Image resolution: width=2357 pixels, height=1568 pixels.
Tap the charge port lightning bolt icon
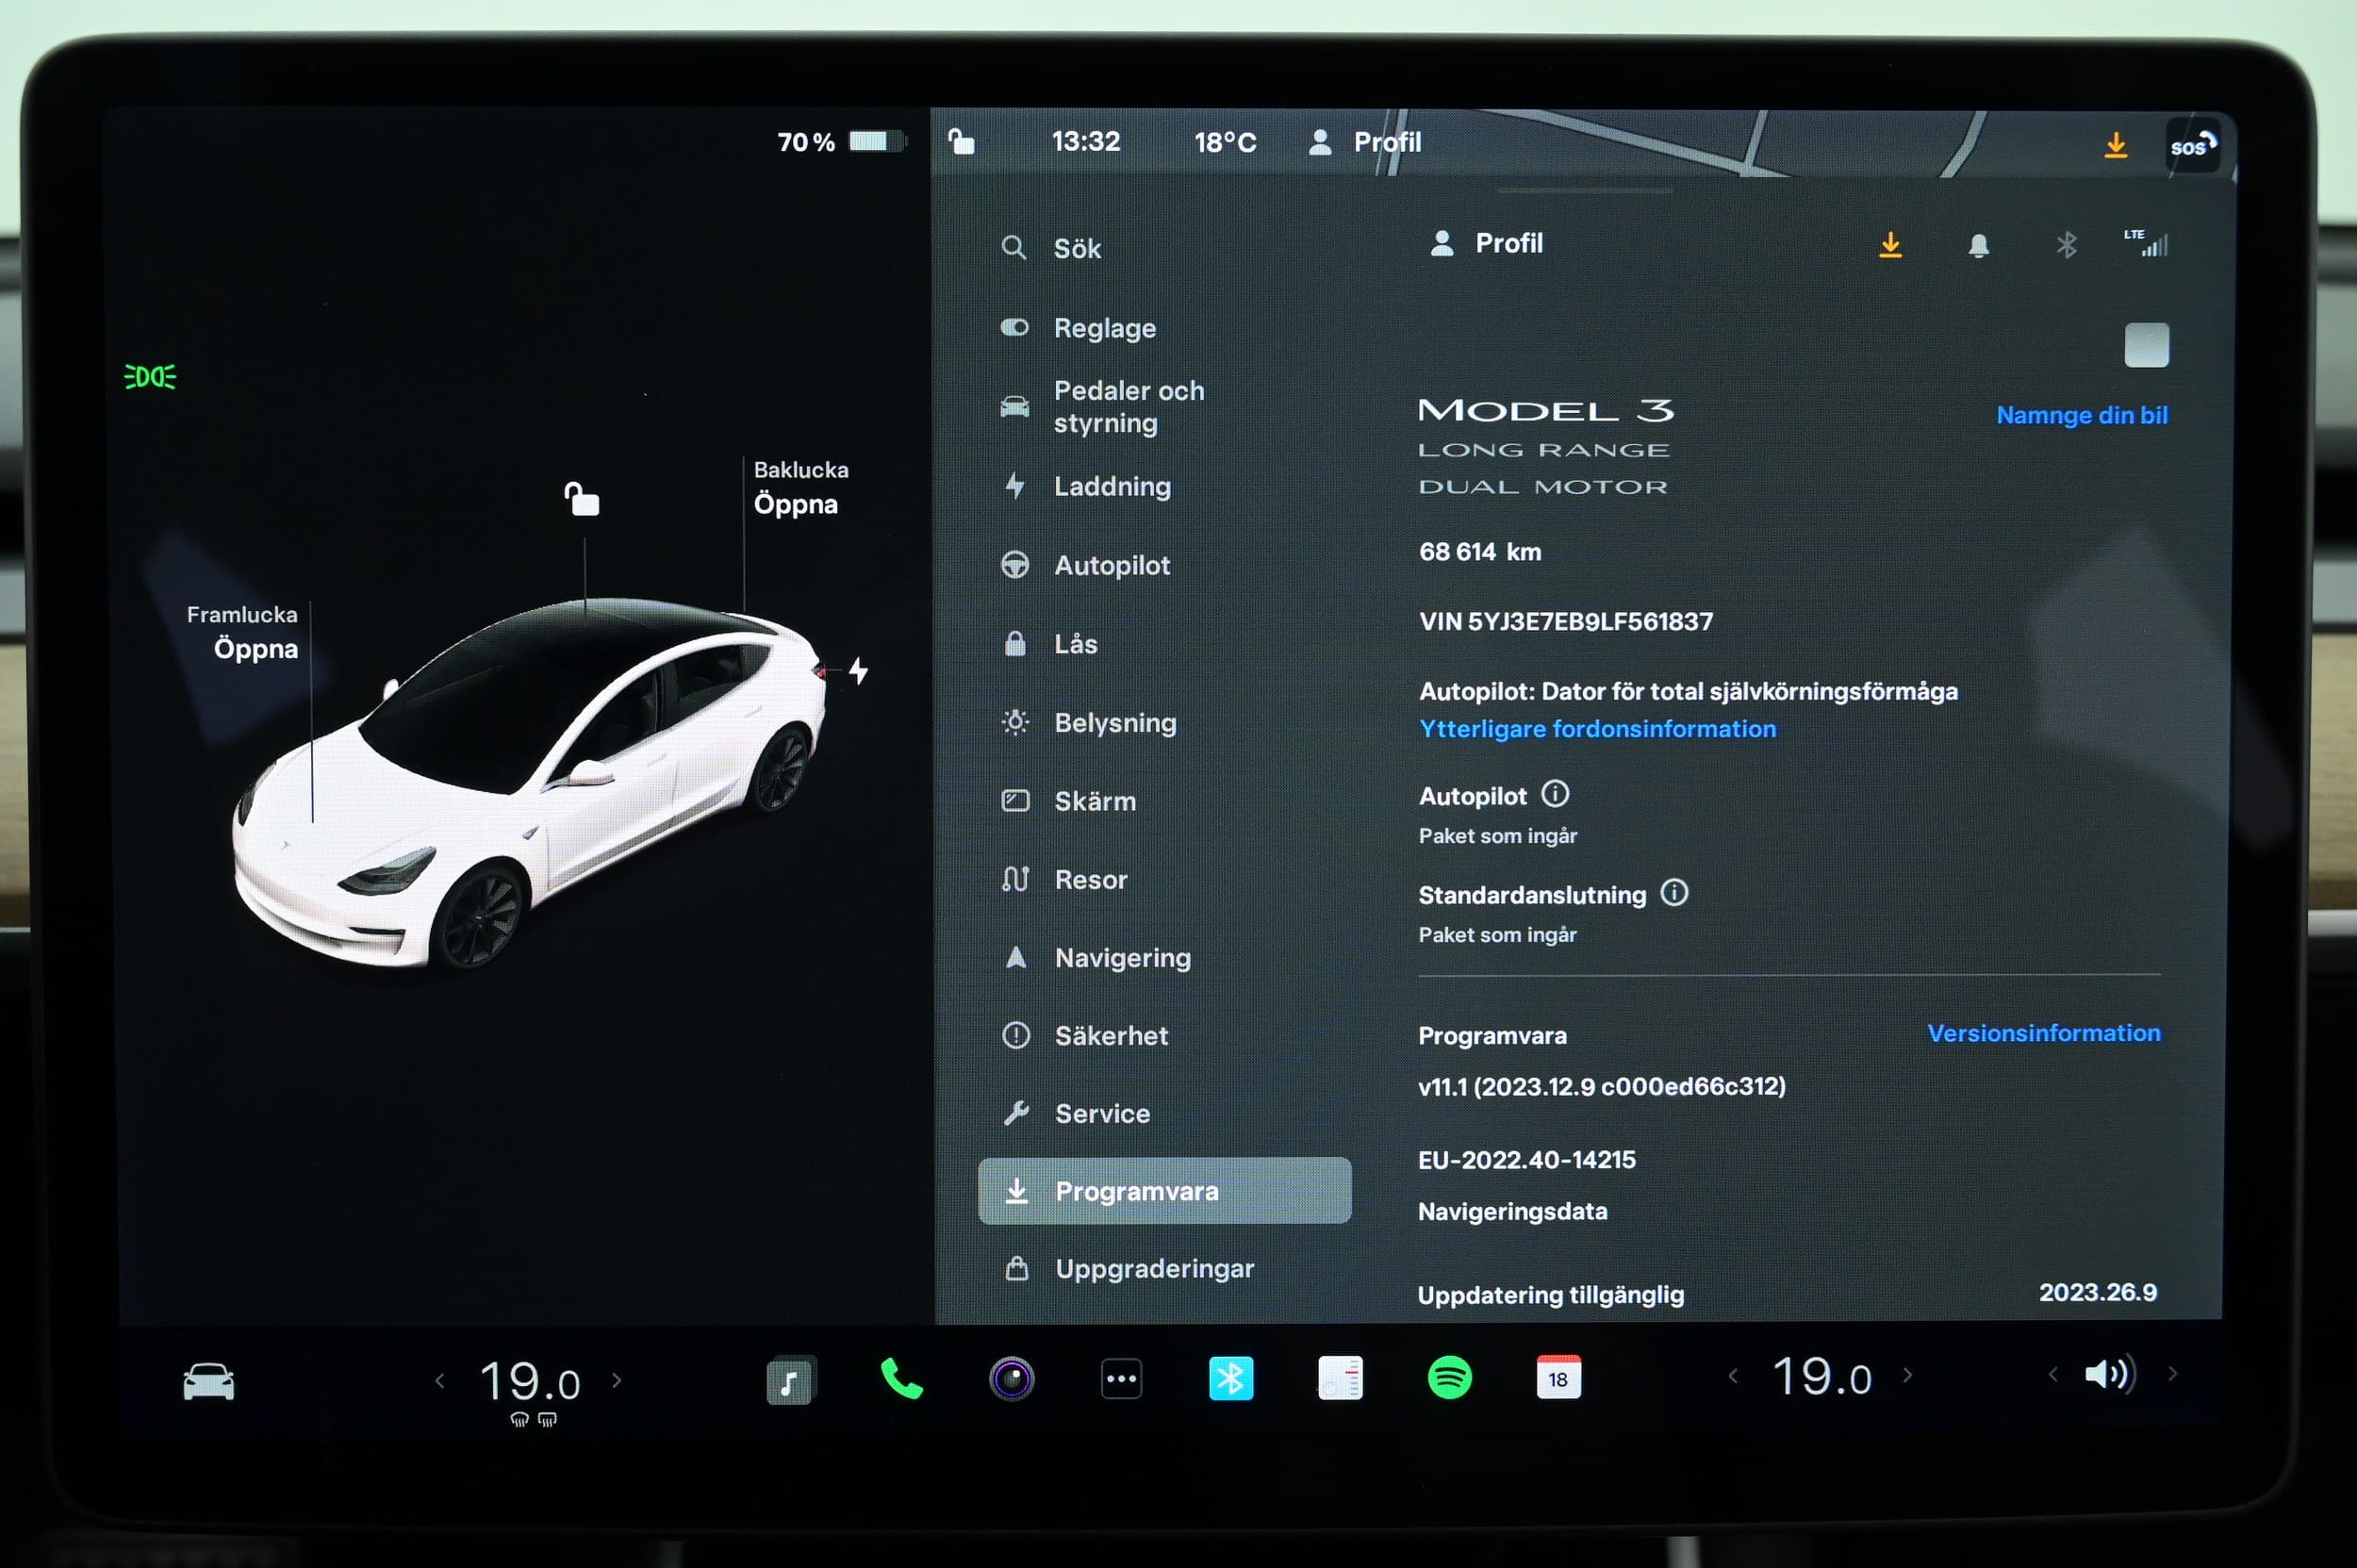(858, 670)
